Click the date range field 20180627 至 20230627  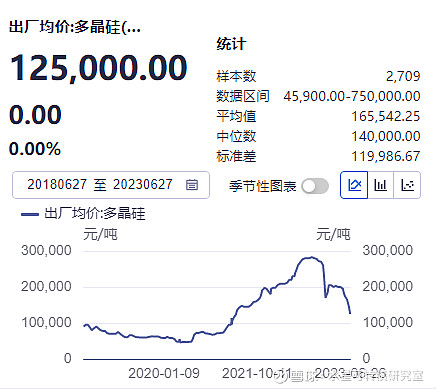click(111, 185)
